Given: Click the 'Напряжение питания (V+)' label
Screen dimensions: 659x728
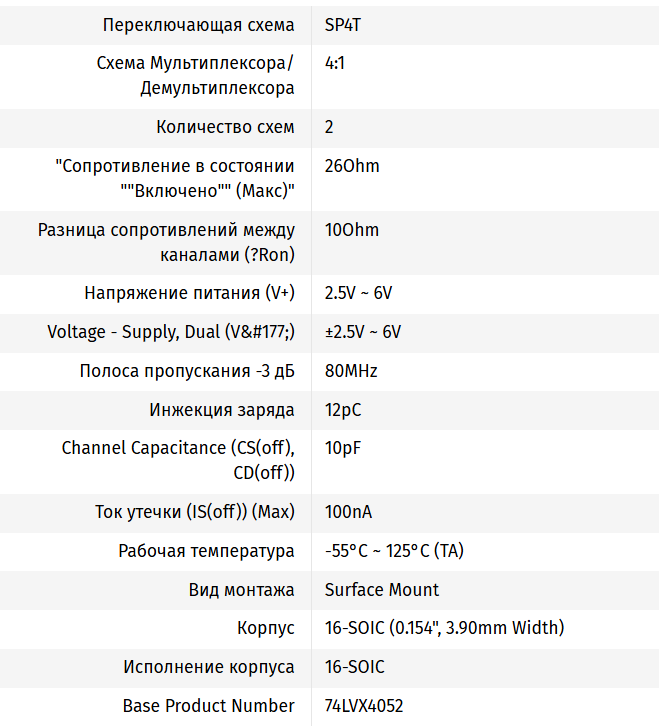Looking at the screenshot, I should [x=189, y=294].
